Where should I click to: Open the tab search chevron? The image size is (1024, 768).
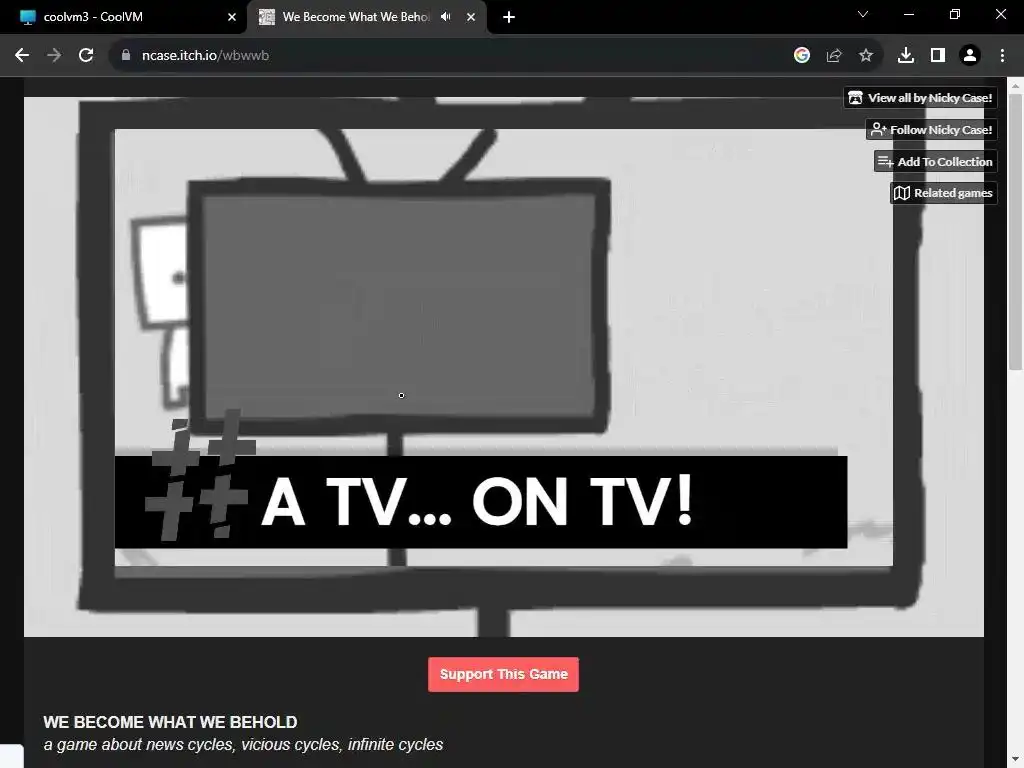(x=863, y=14)
